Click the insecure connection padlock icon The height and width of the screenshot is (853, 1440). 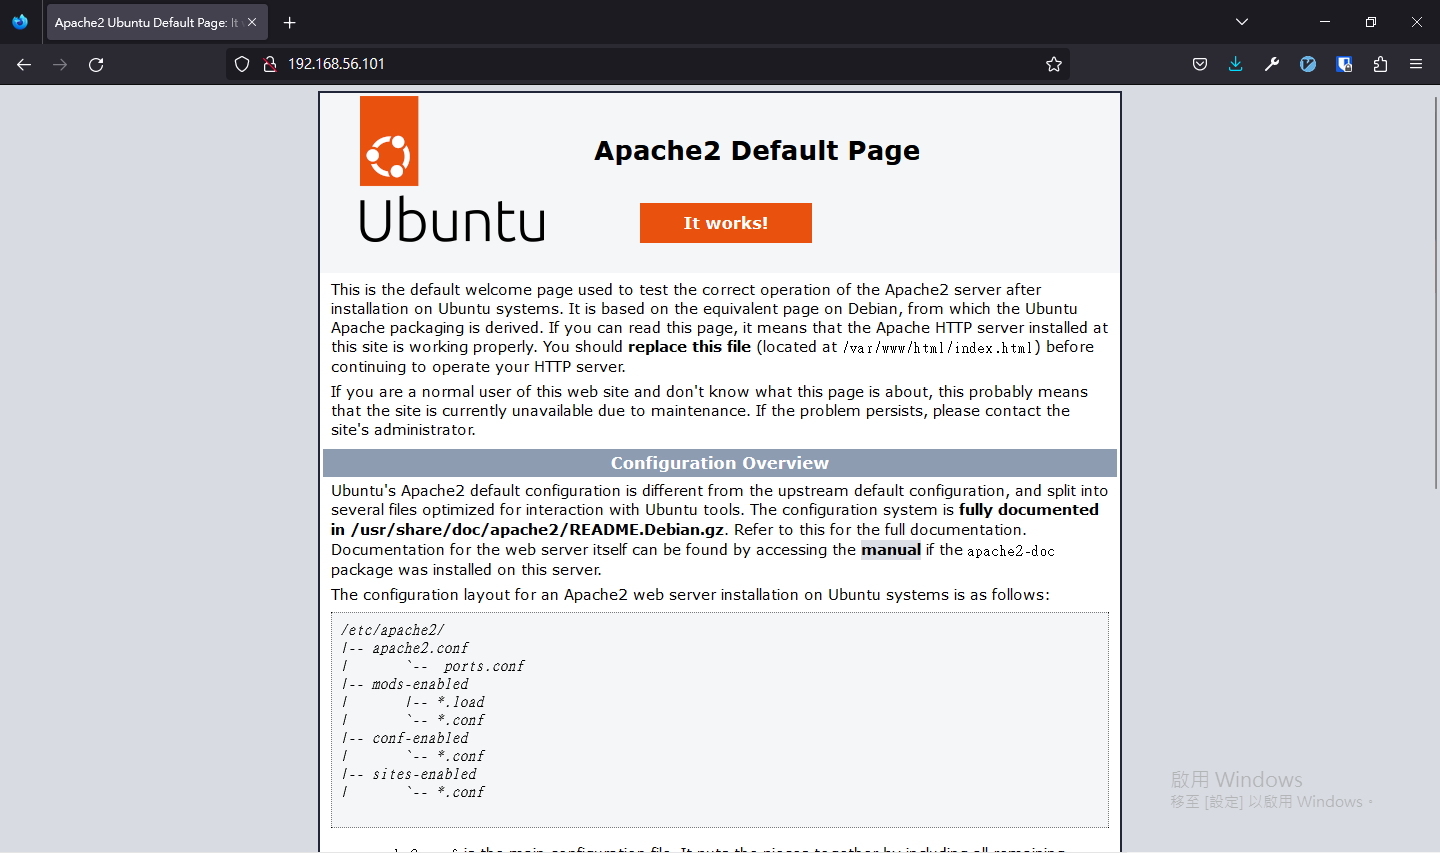coord(269,64)
